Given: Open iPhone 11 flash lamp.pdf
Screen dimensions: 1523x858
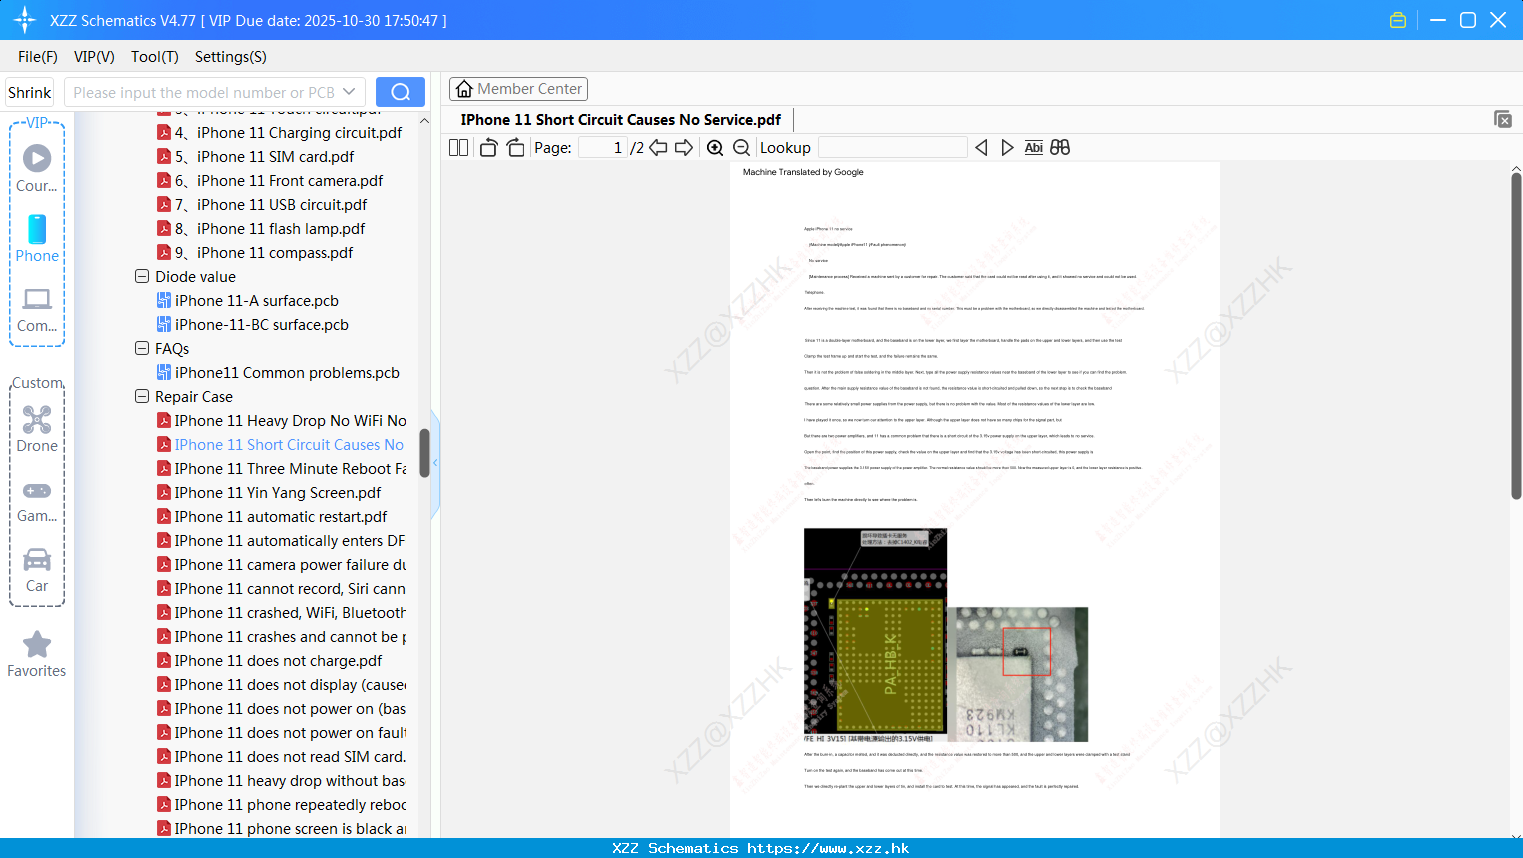Looking at the screenshot, I should [271, 228].
